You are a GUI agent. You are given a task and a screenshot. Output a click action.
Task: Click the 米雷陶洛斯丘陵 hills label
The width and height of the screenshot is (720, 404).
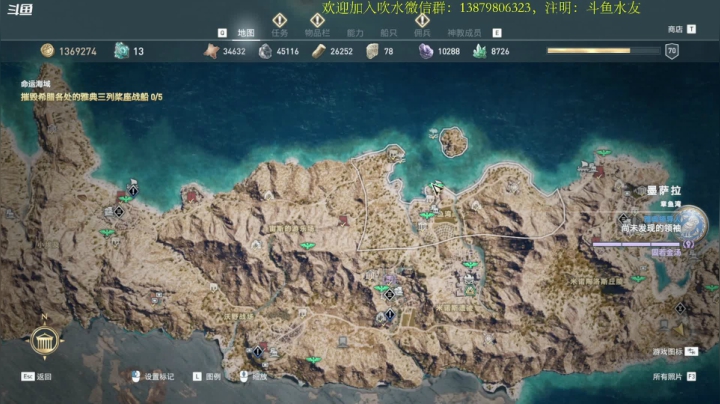[597, 281]
